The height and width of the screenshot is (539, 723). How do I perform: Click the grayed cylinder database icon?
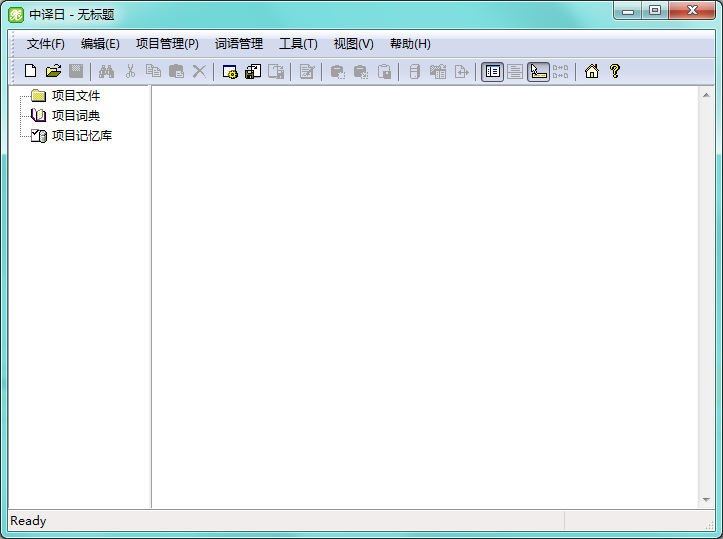tap(415, 71)
